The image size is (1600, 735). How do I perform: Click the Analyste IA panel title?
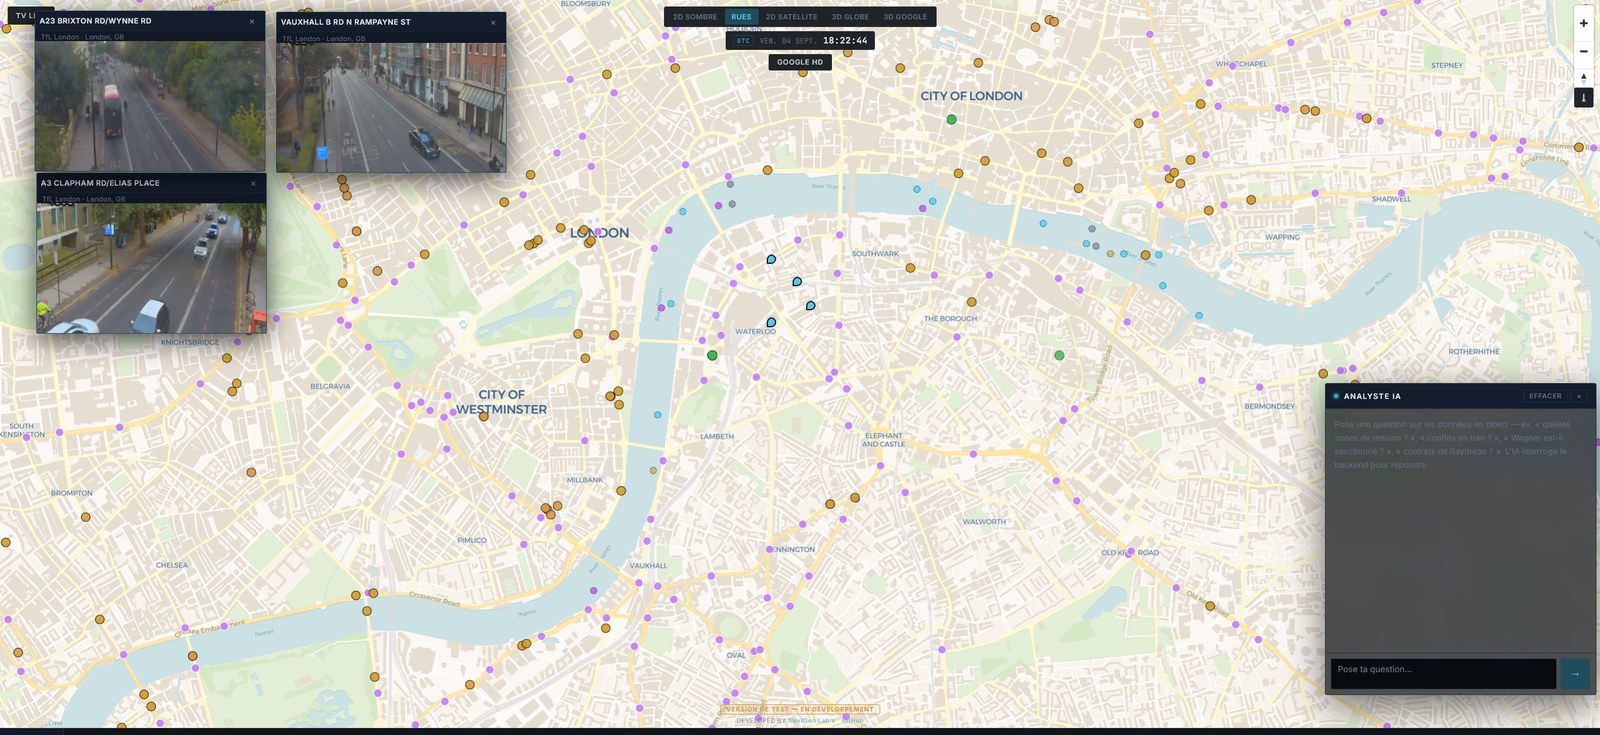pos(1372,396)
